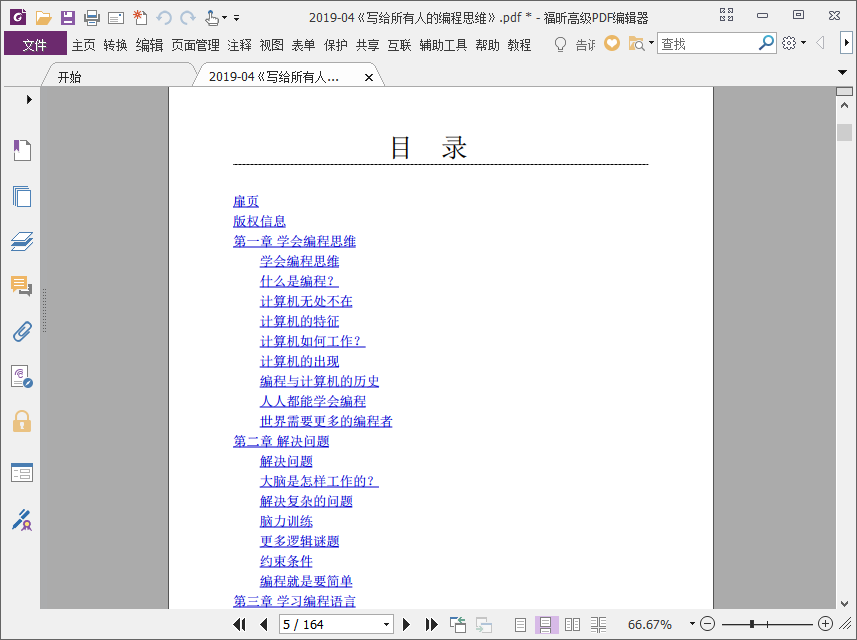This screenshot has height=640, width=857.
Task: Open the pen certificate sign panel
Action: (22, 520)
